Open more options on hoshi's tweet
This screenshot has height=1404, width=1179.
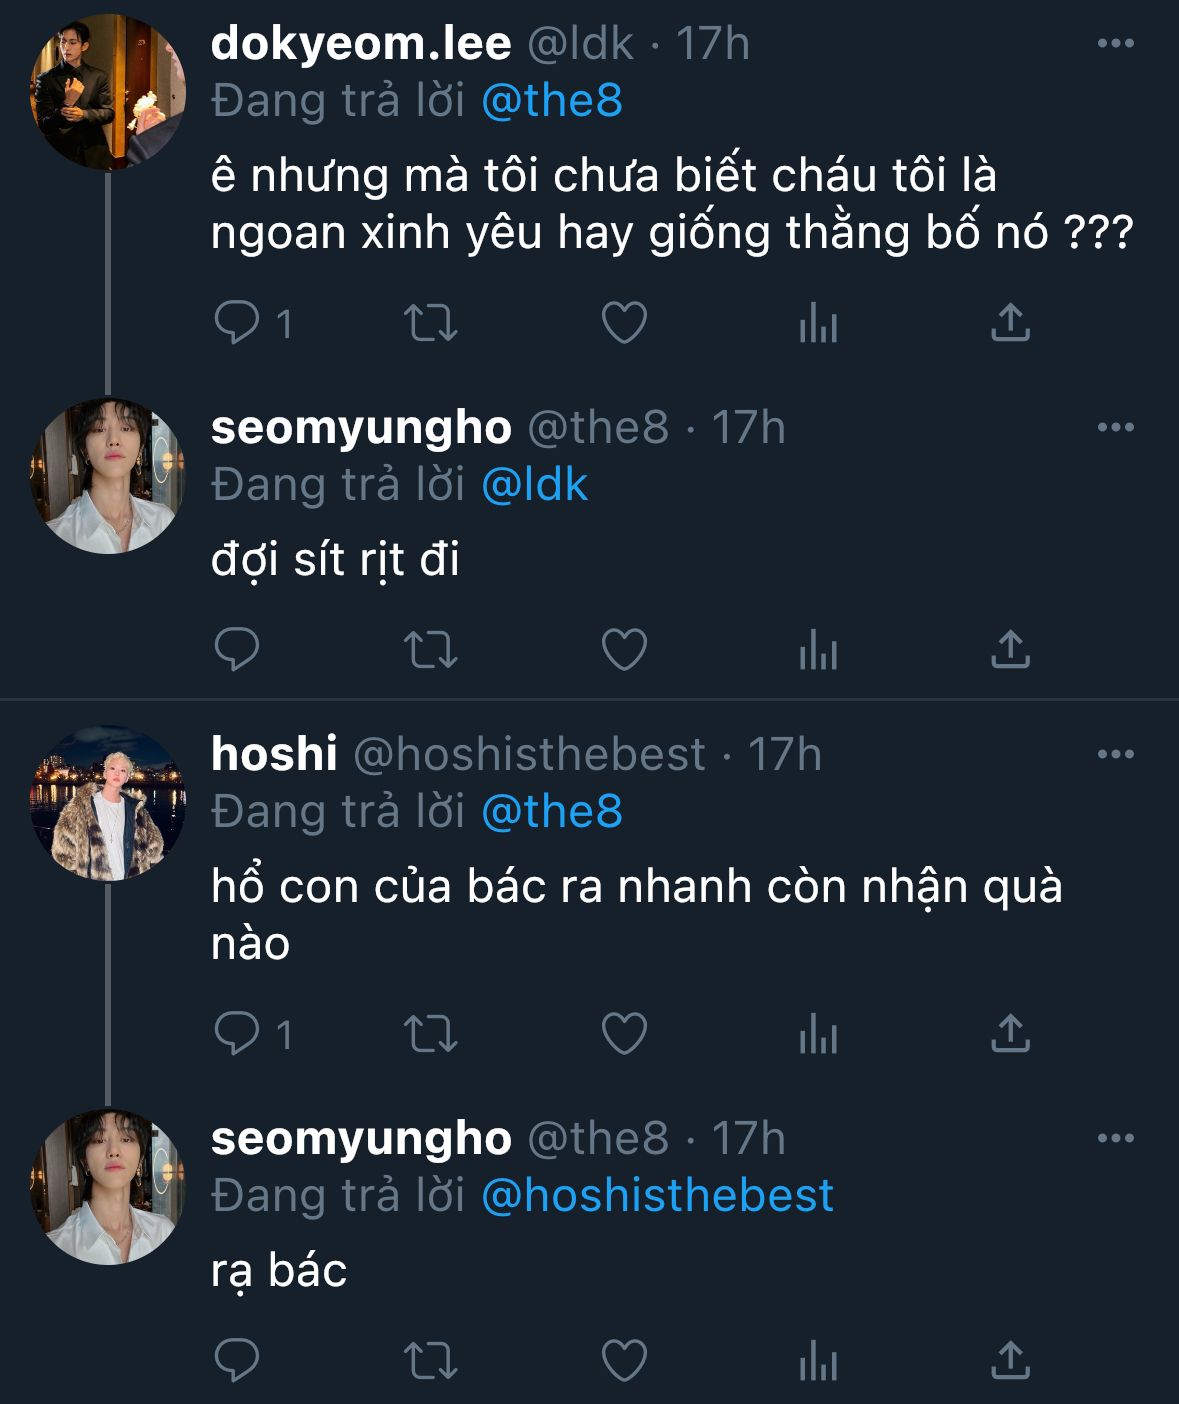[1115, 755]
